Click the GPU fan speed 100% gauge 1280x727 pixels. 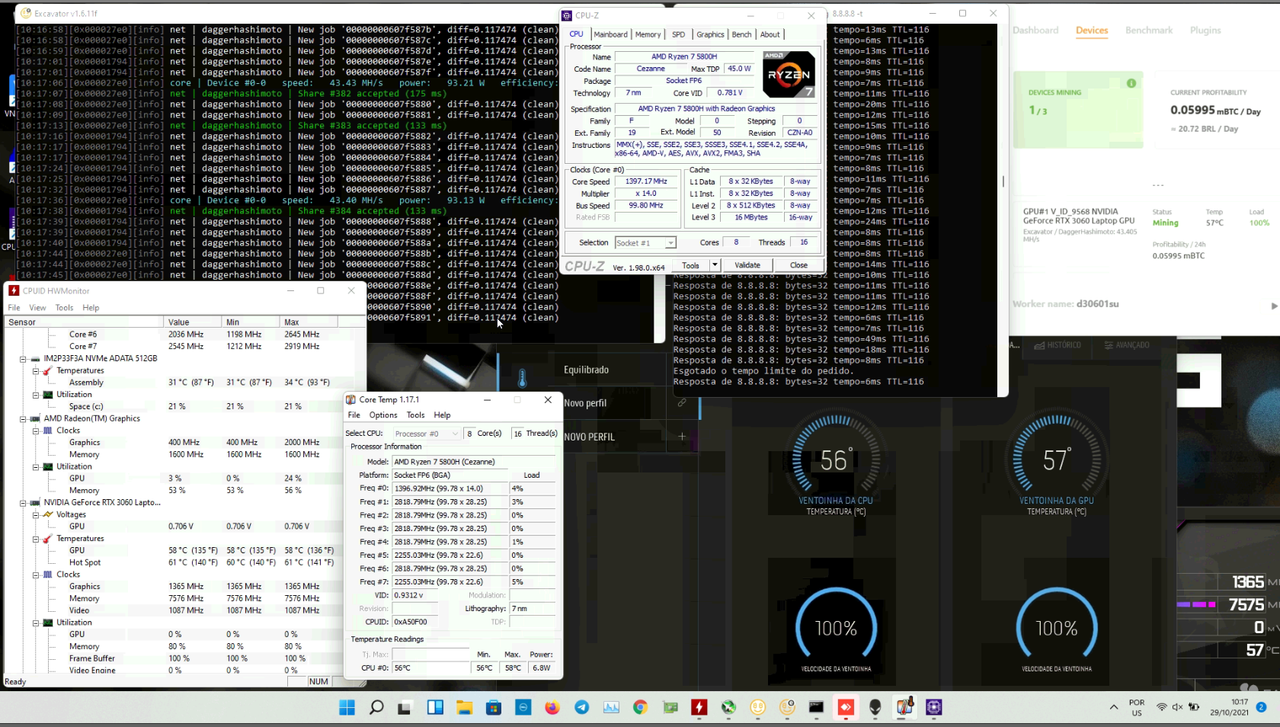coord(1056,628)
